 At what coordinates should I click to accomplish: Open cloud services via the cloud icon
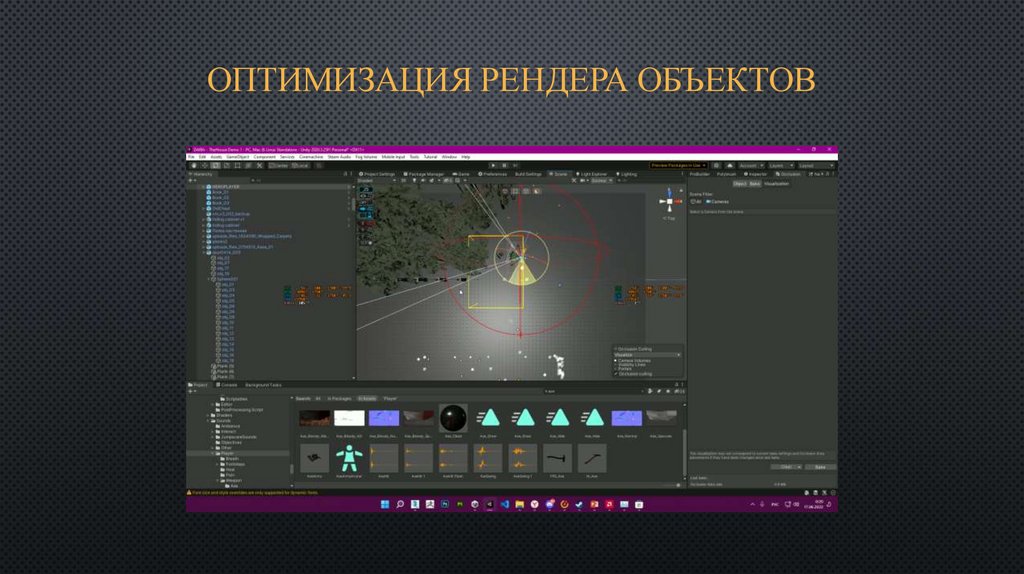pos(730,166)
